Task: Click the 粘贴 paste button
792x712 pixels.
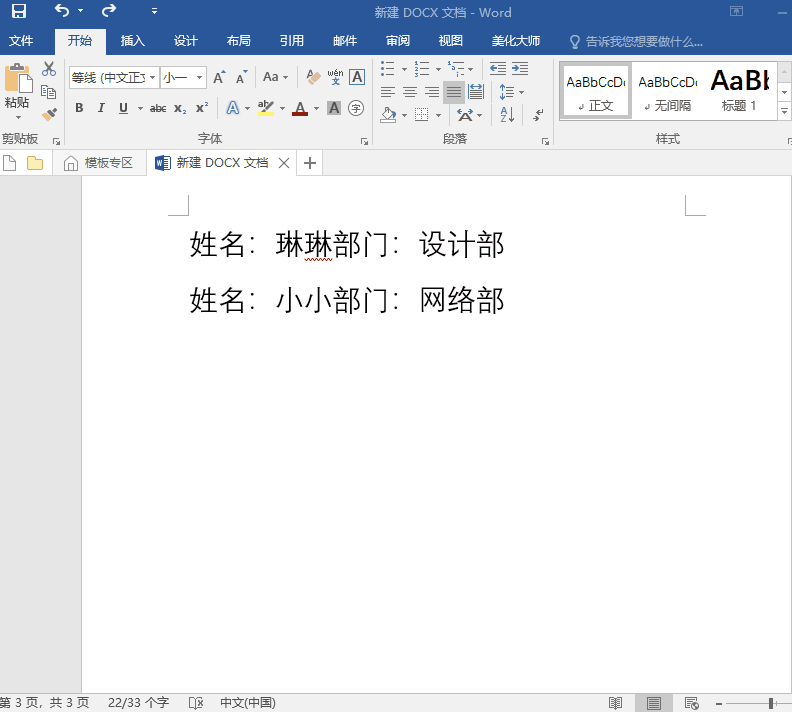Action: 17,90
